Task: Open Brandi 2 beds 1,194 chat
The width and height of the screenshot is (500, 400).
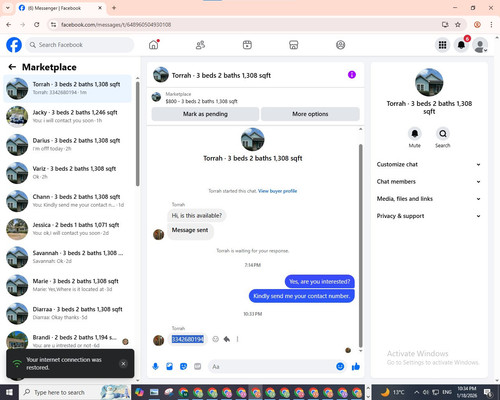Action: point(68,341)
